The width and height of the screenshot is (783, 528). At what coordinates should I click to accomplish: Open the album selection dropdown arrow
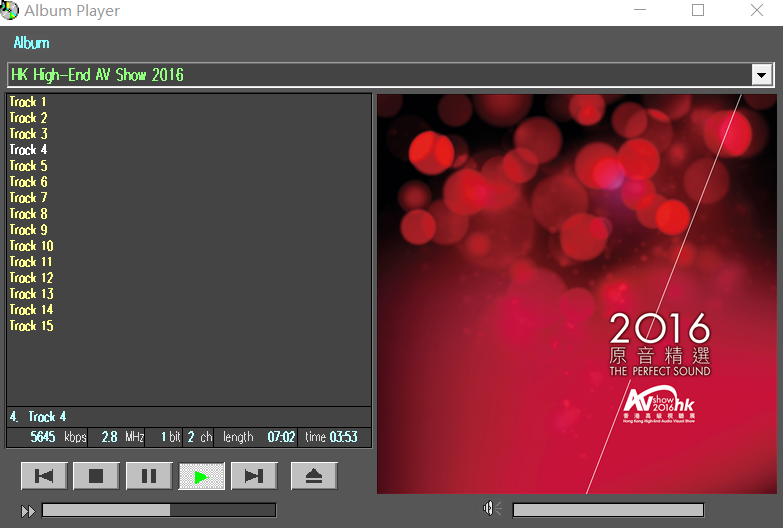(762, 75)
